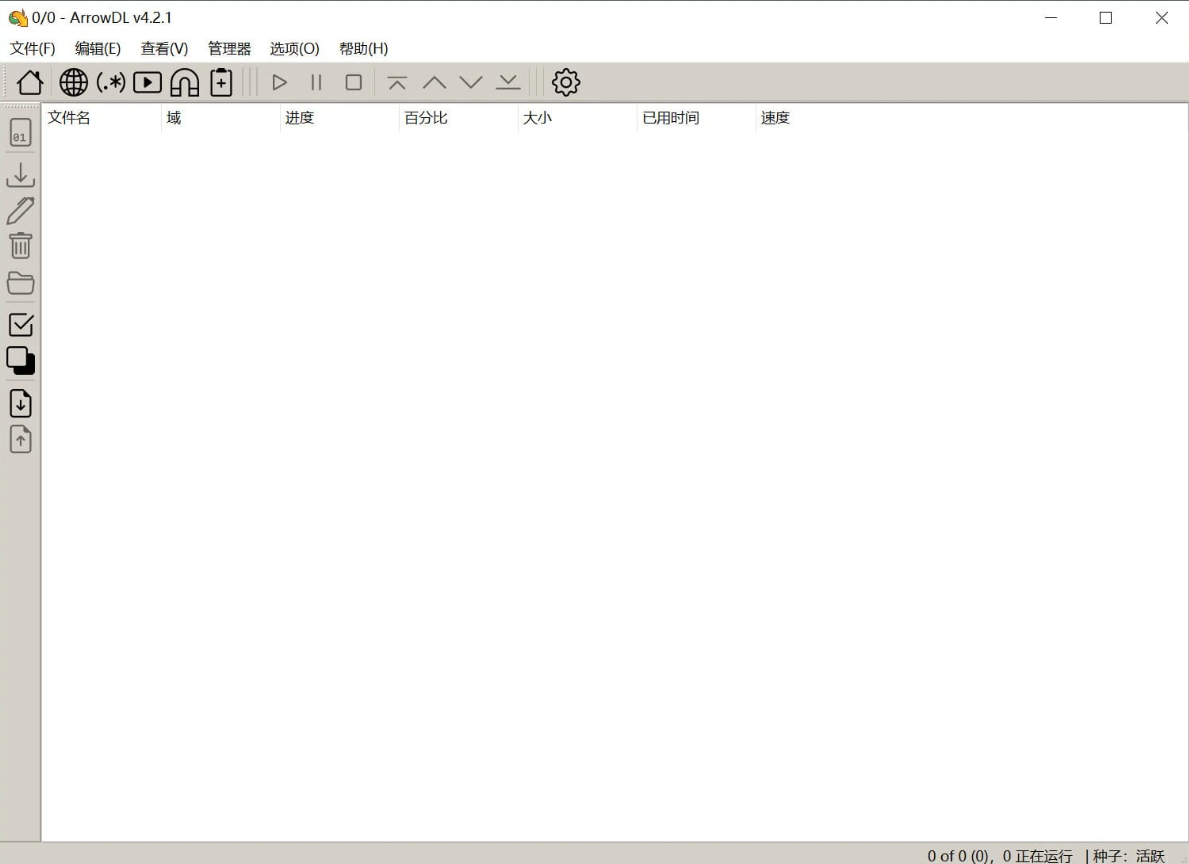Click the invert selection icon

[x=21, y=360]
